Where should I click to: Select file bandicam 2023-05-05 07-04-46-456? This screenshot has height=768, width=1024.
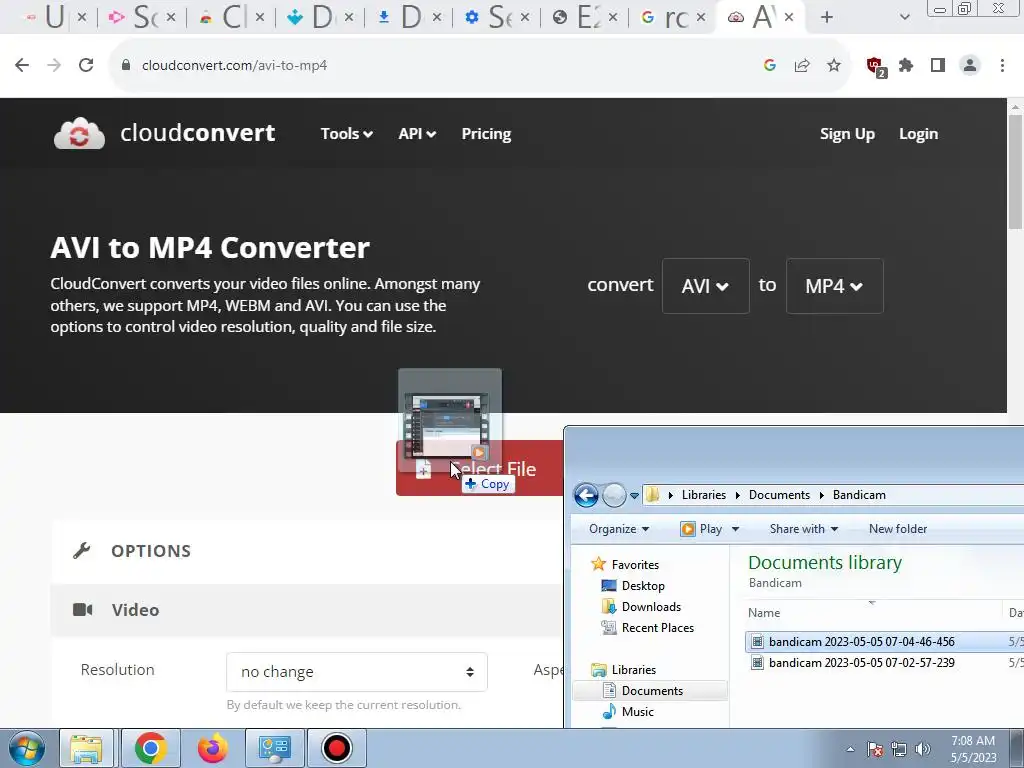[861, 642]
